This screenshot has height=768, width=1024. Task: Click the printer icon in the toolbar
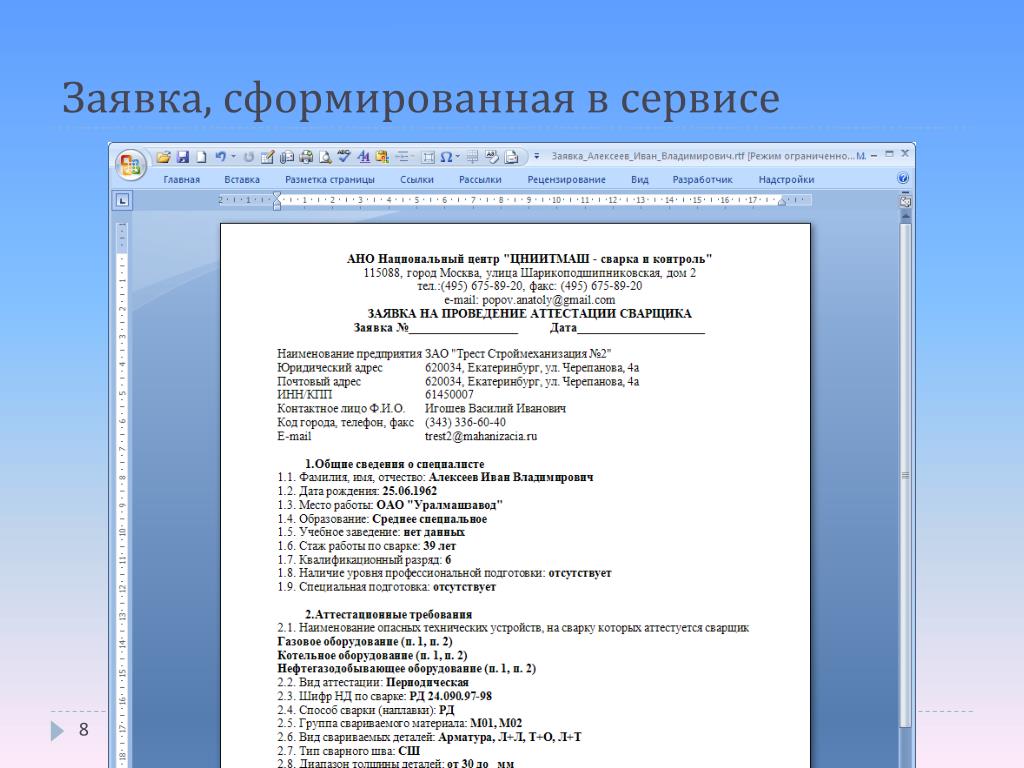pyautogui.click(x=306, y=157)
